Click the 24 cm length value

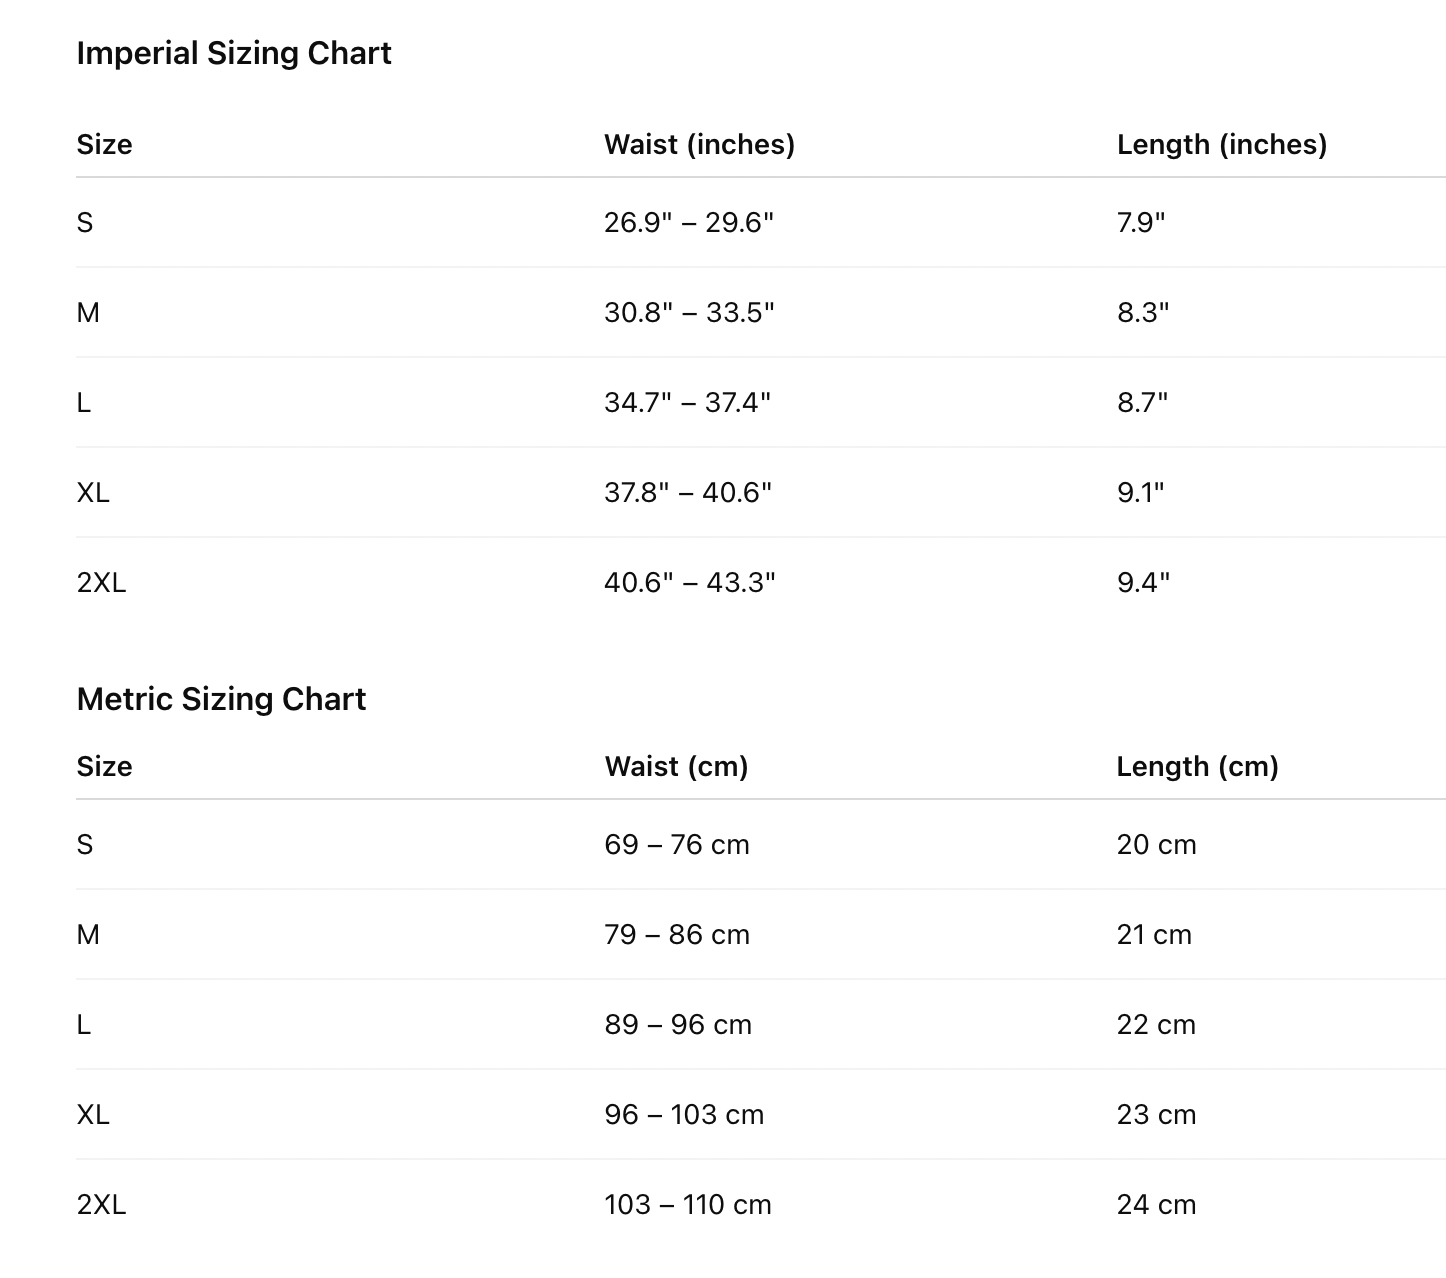(1156, 1204)
